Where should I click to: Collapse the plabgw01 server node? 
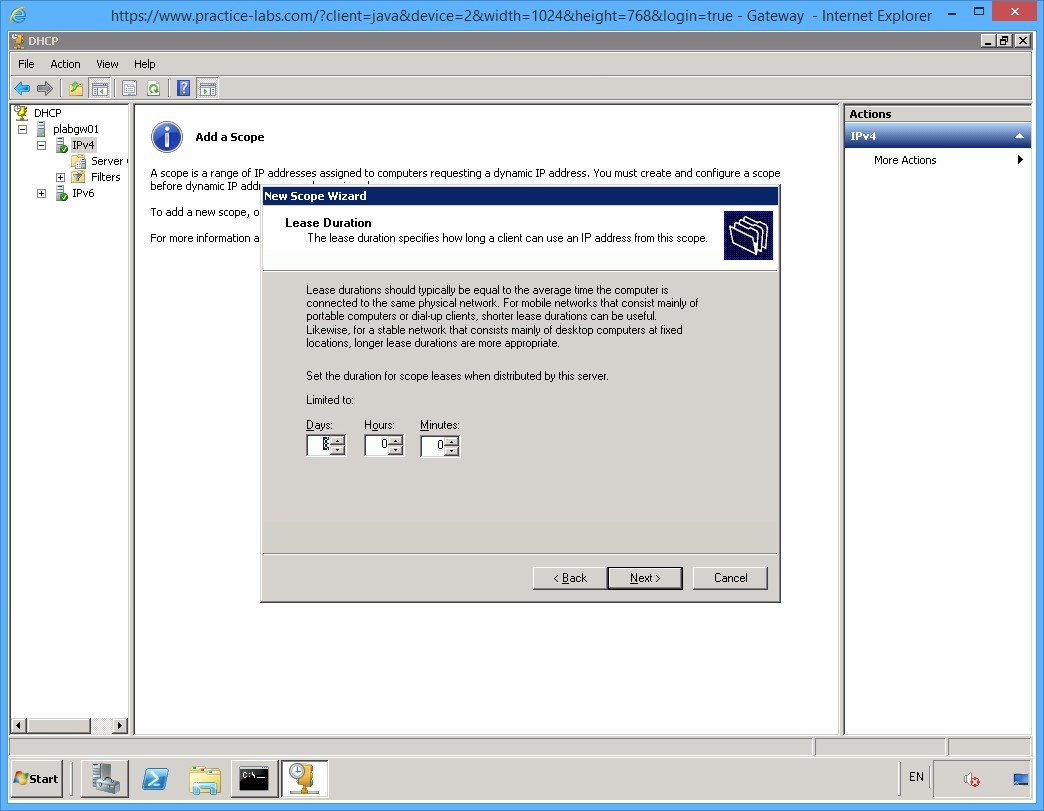tap(22, 128)
